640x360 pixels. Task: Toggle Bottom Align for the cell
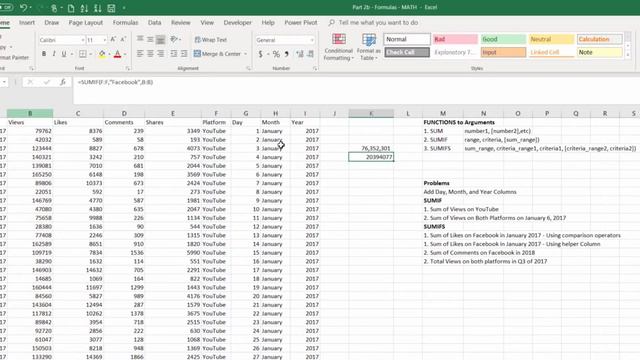[x=160, y=39]
